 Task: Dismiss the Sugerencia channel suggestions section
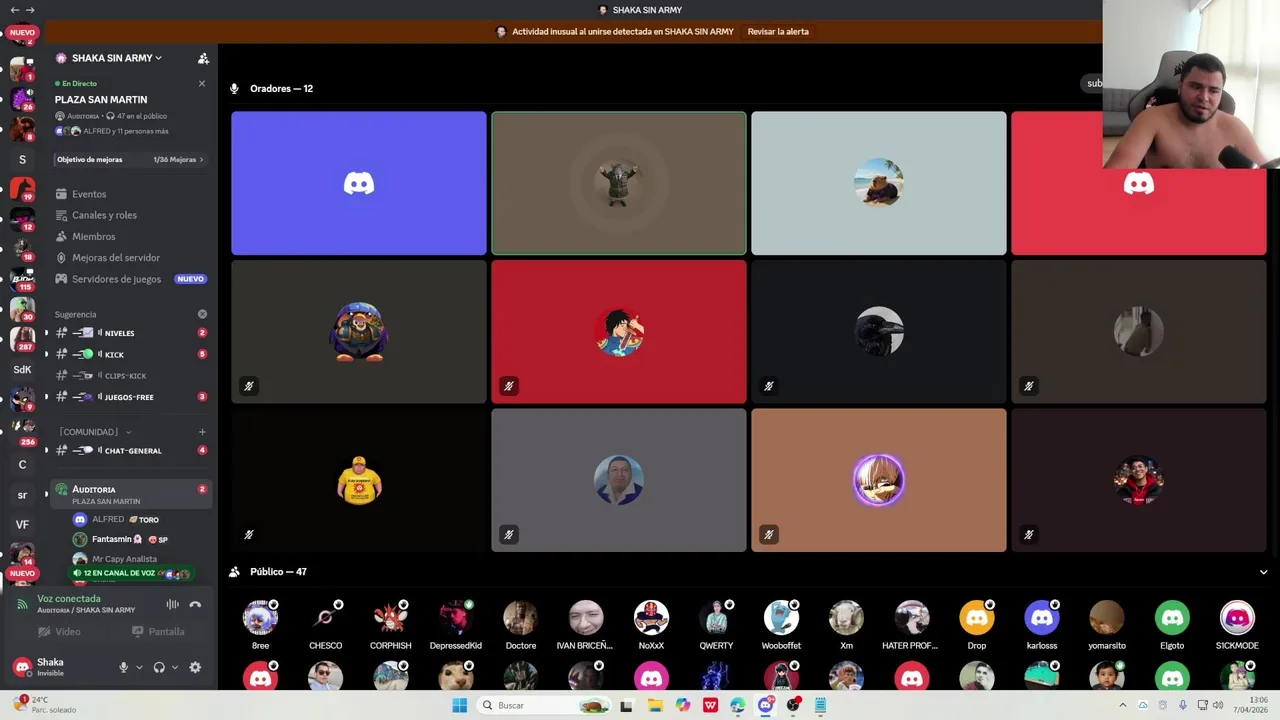(202, 314)
